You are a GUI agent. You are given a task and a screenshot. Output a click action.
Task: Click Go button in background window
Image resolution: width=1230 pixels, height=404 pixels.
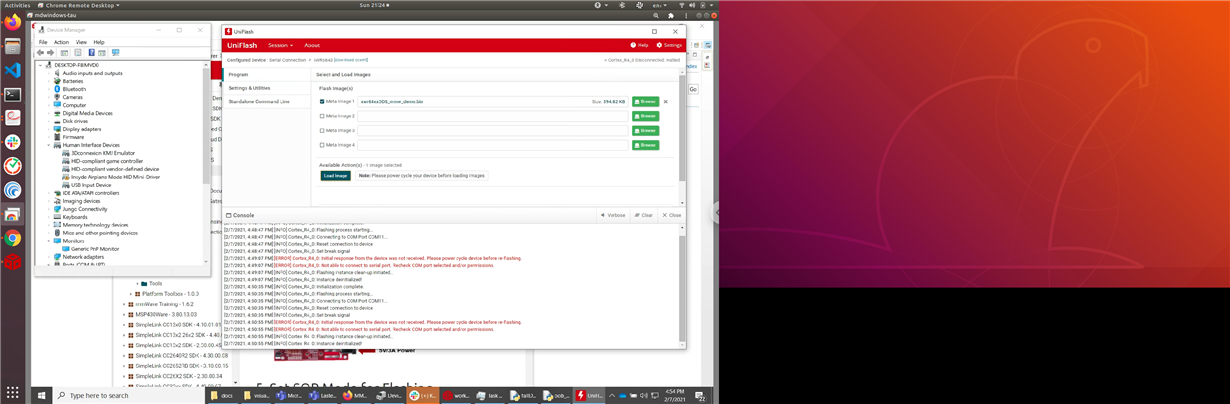tap(692, 89)
